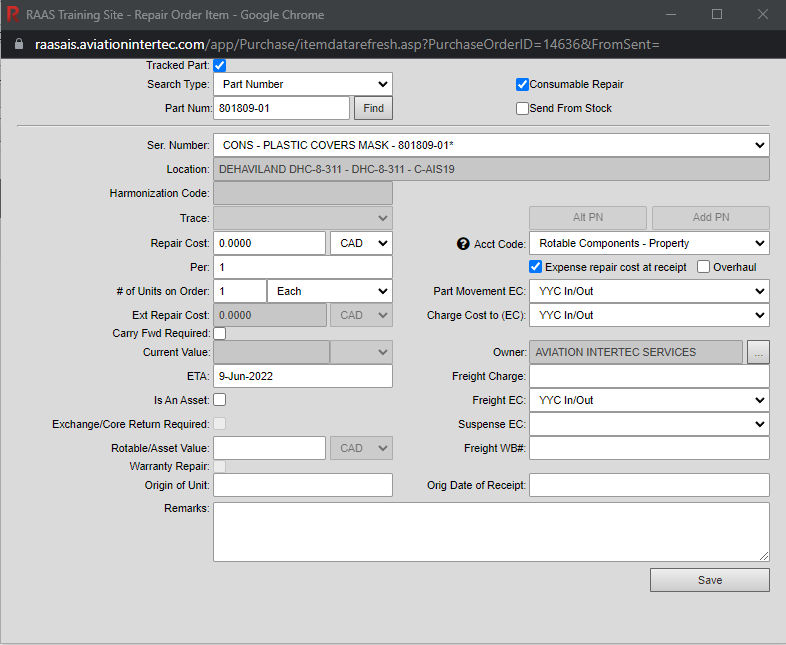786x645 pixels.
Task: Open the Owner lookup ellipsis button
Action: point(758,352)
